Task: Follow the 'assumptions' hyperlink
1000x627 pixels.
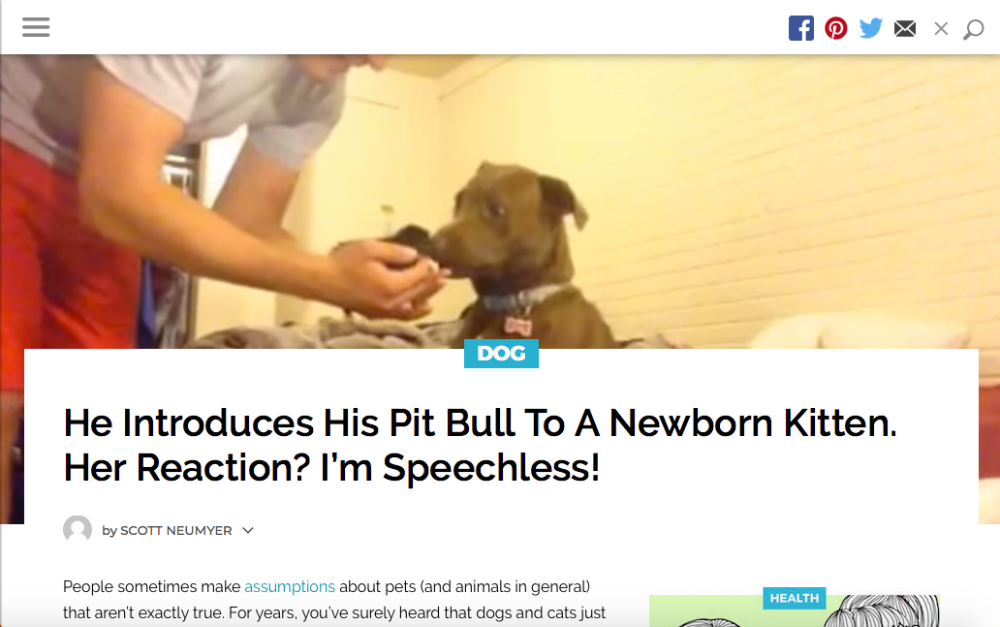Action: (x=290, y=586)
